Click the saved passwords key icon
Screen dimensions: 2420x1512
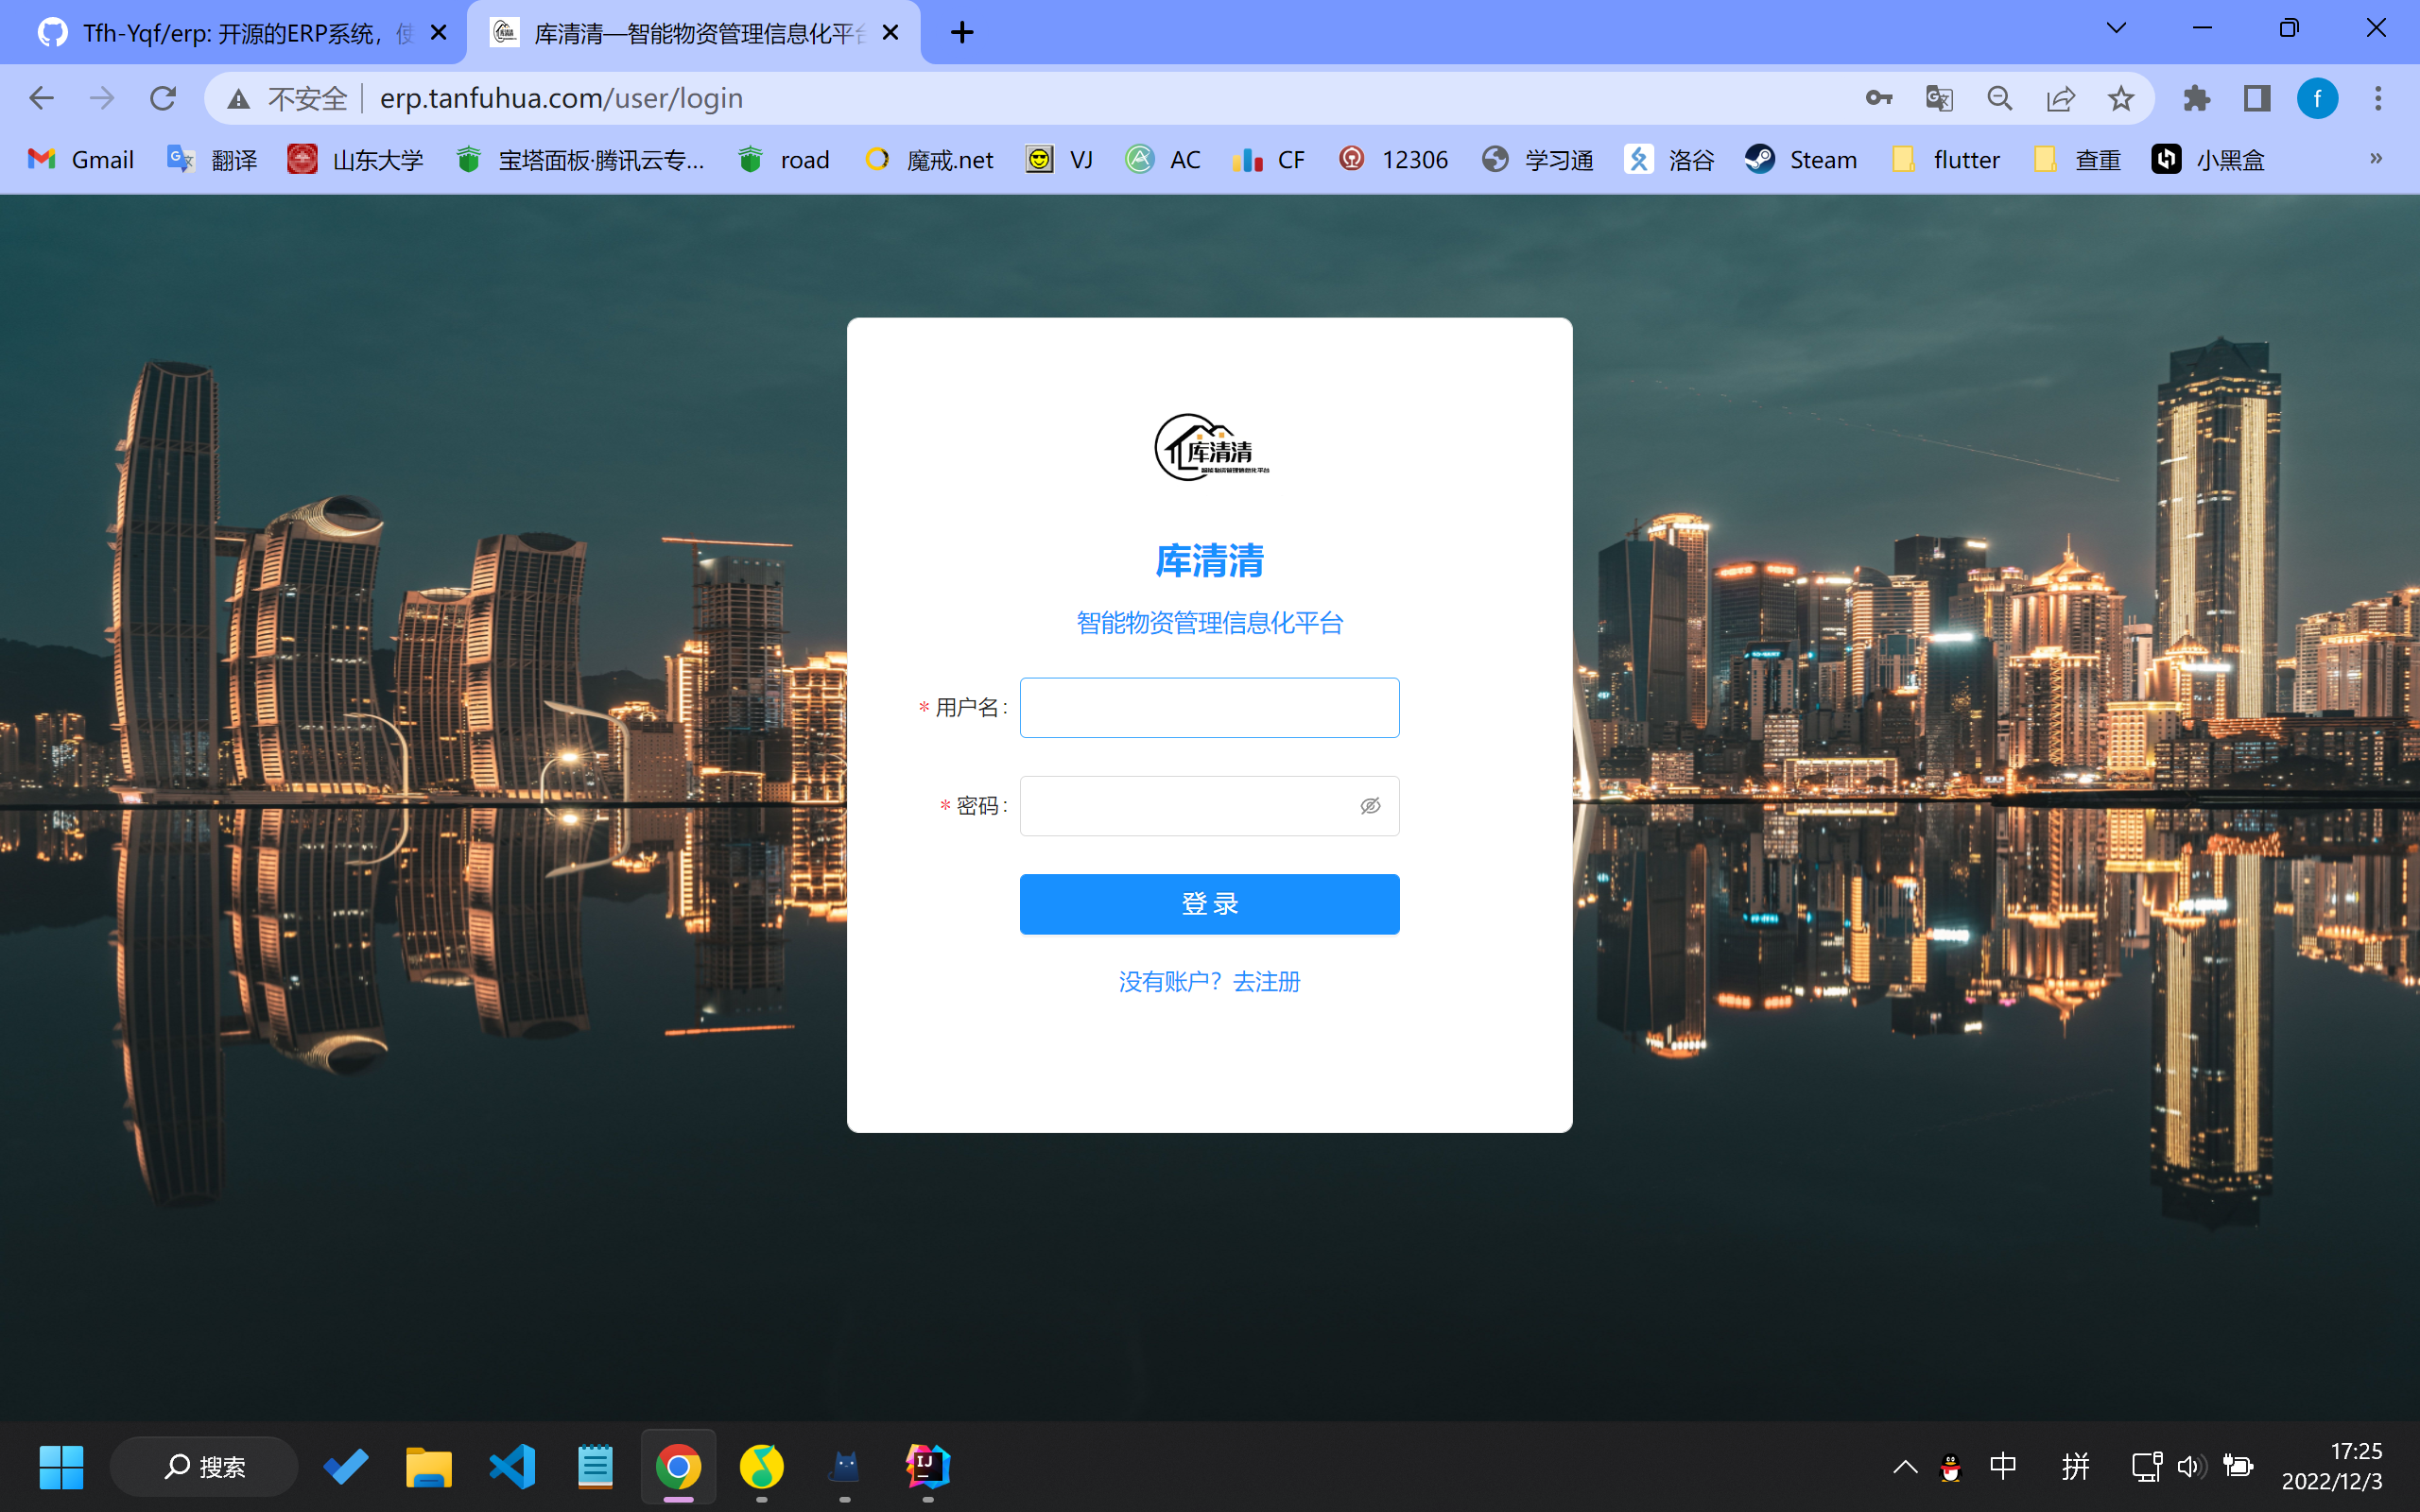coord(1878,98)
